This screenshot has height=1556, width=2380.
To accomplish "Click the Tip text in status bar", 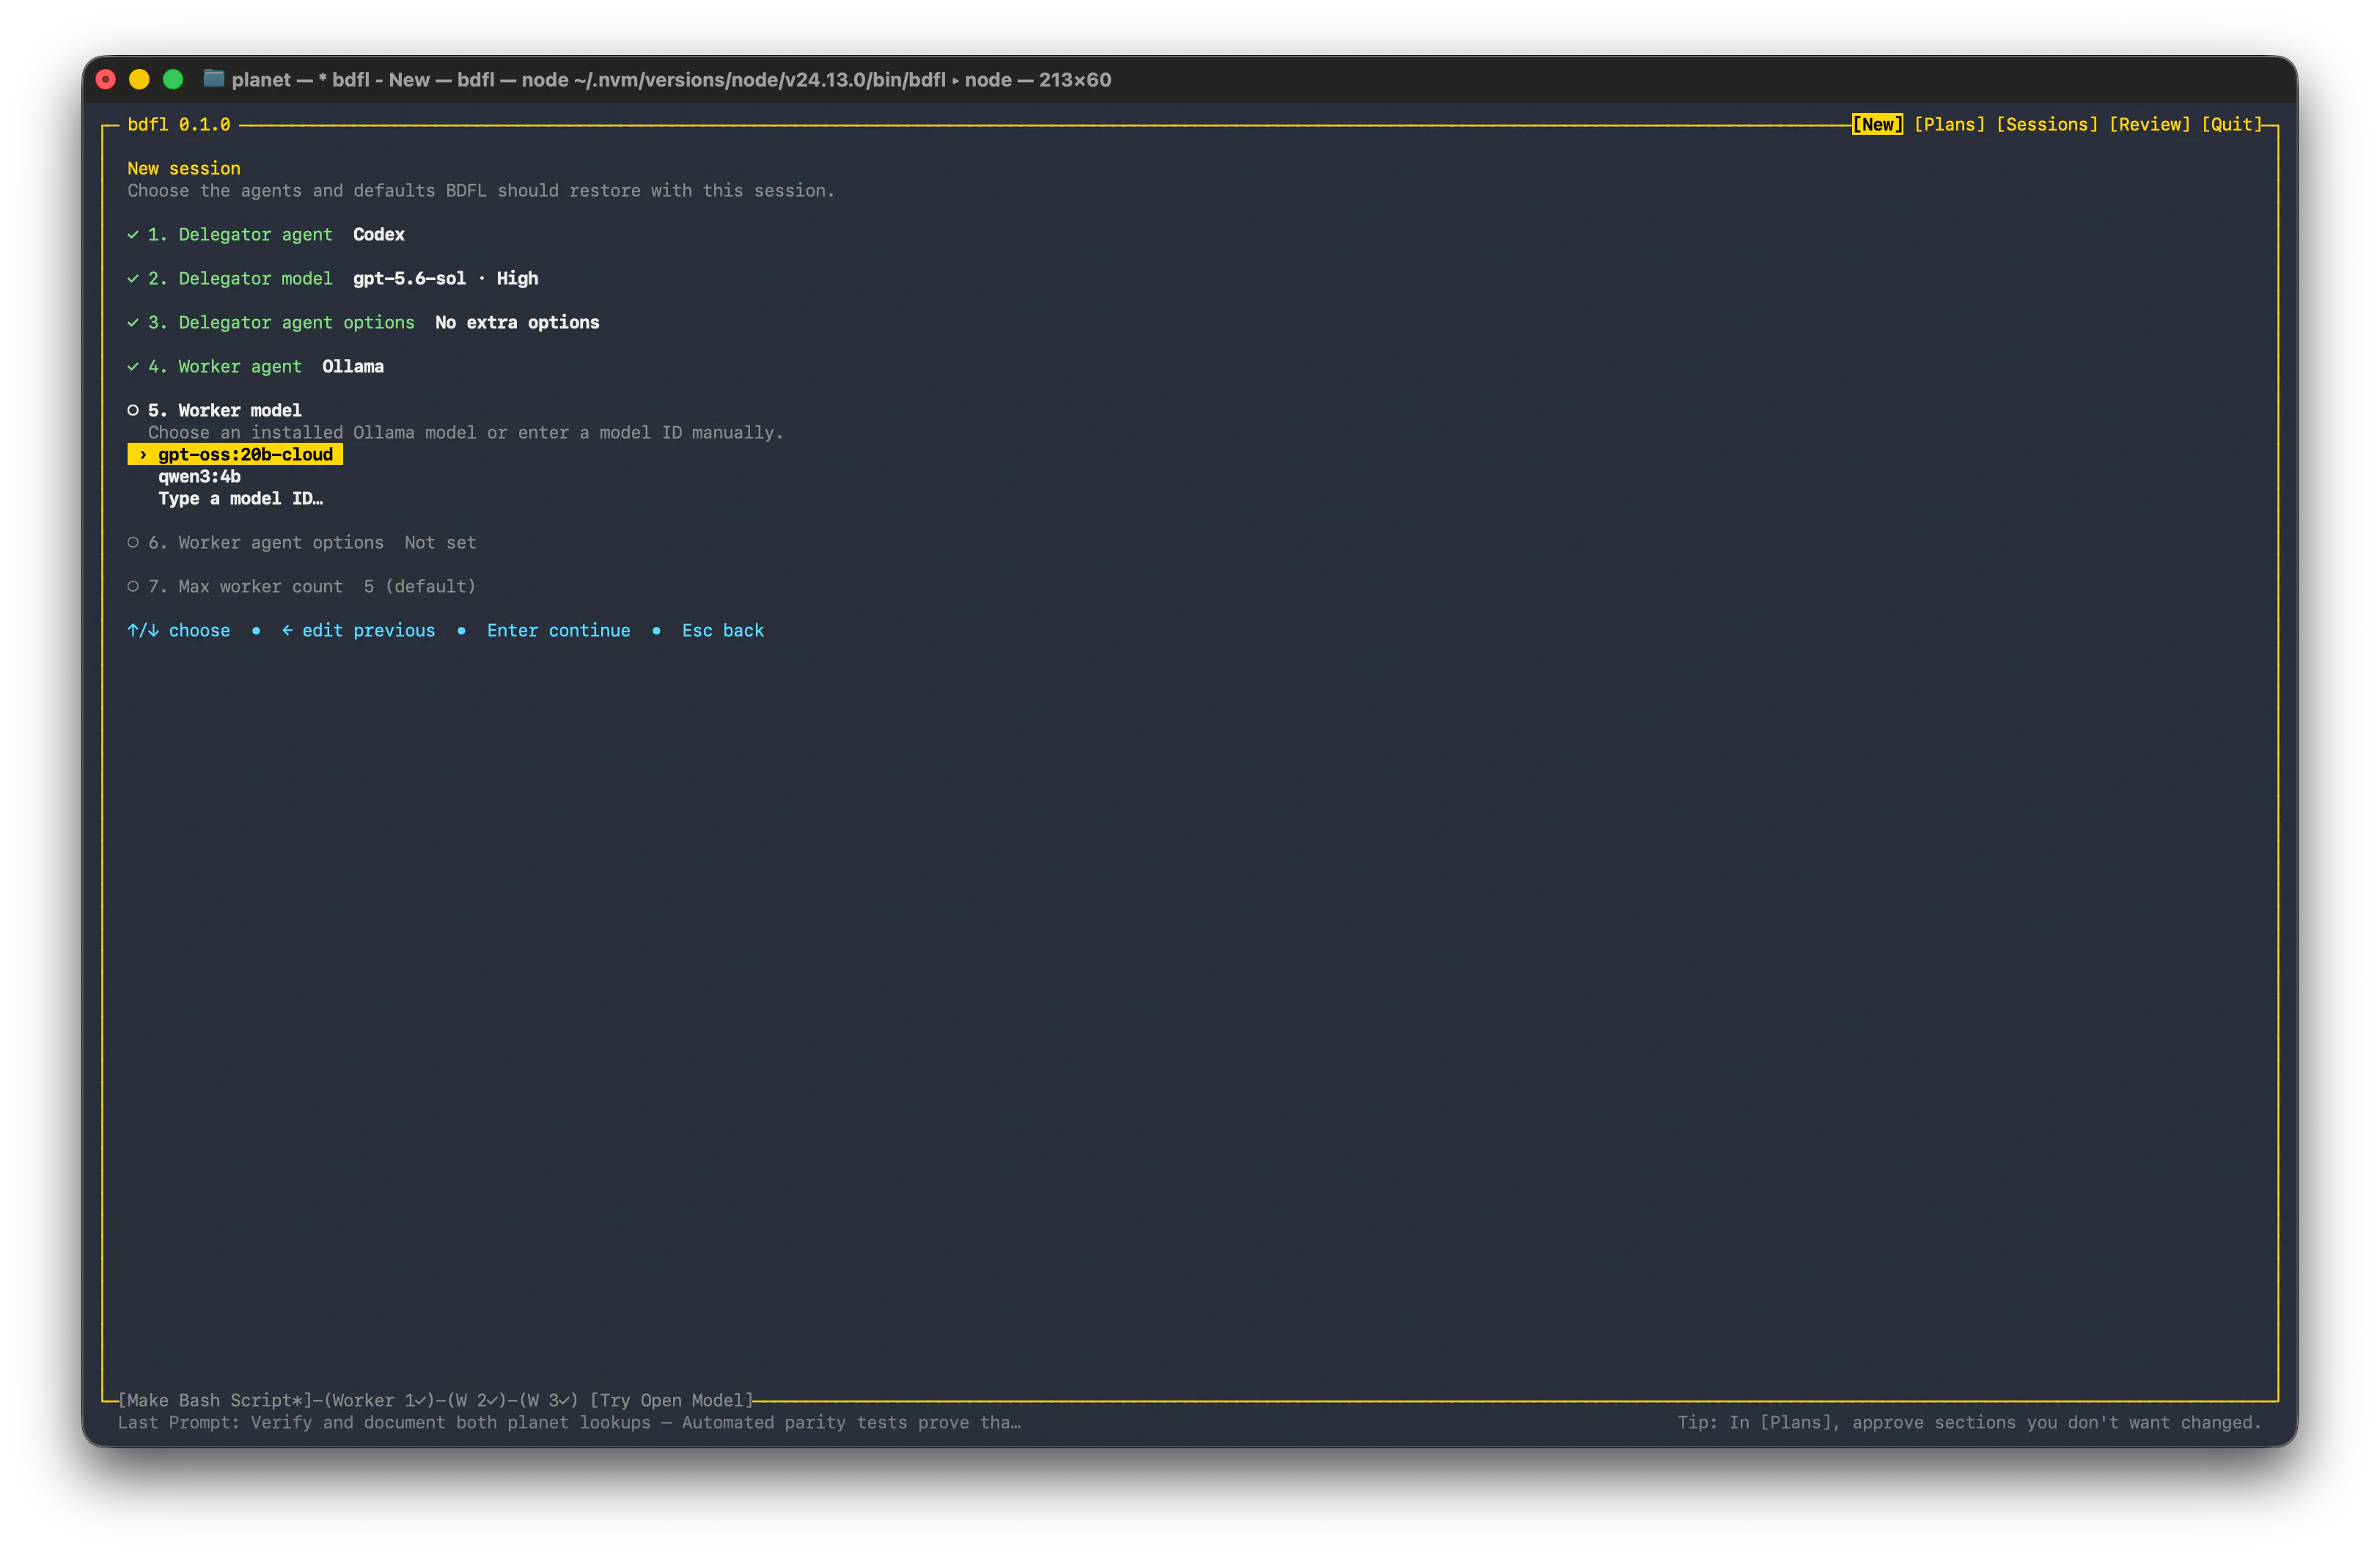I will click(1969, 1422).
